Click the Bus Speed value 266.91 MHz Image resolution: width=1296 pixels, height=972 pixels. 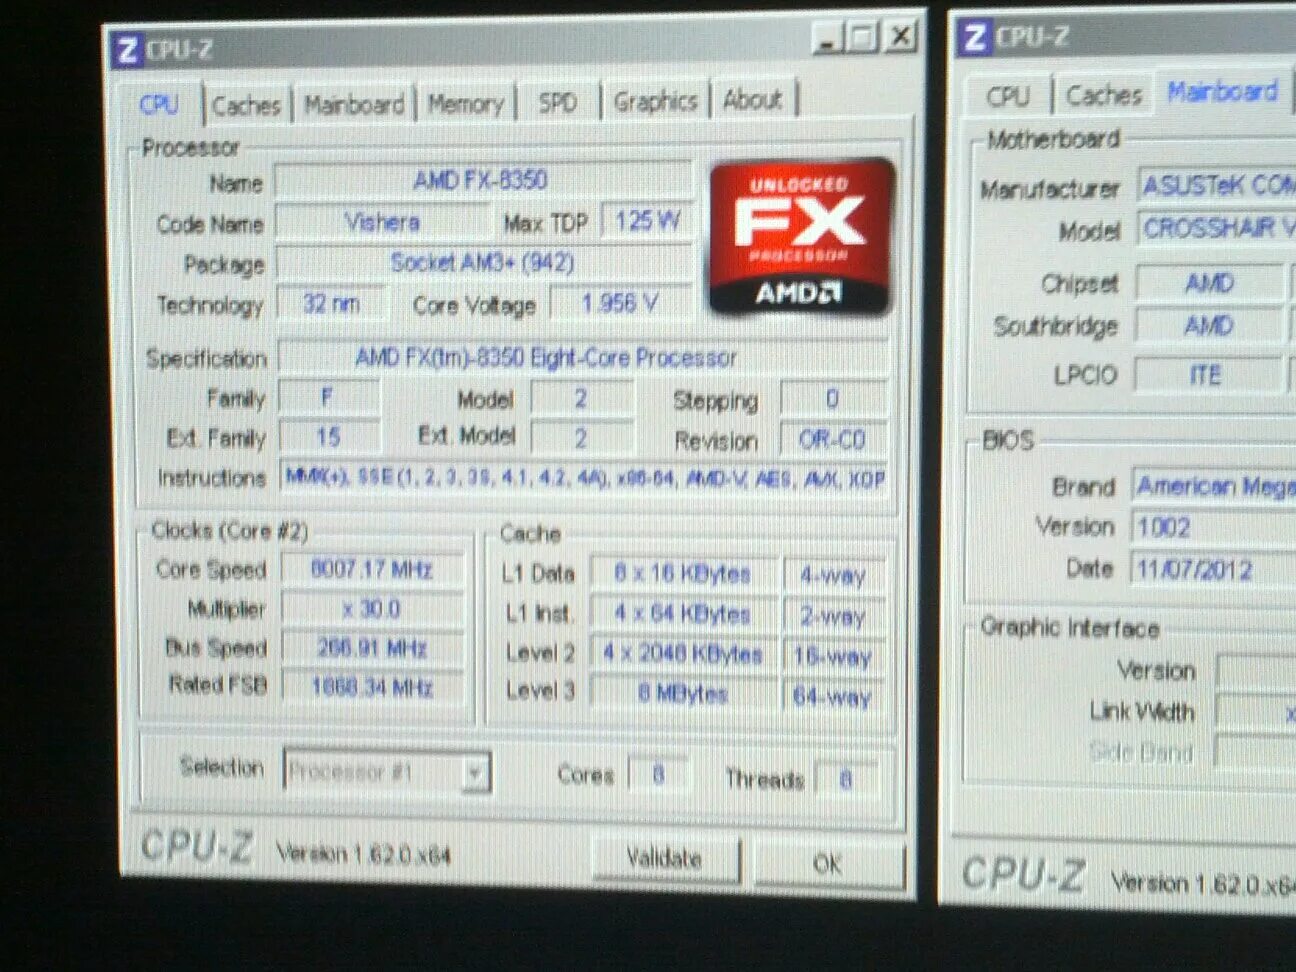pos(372,648)
